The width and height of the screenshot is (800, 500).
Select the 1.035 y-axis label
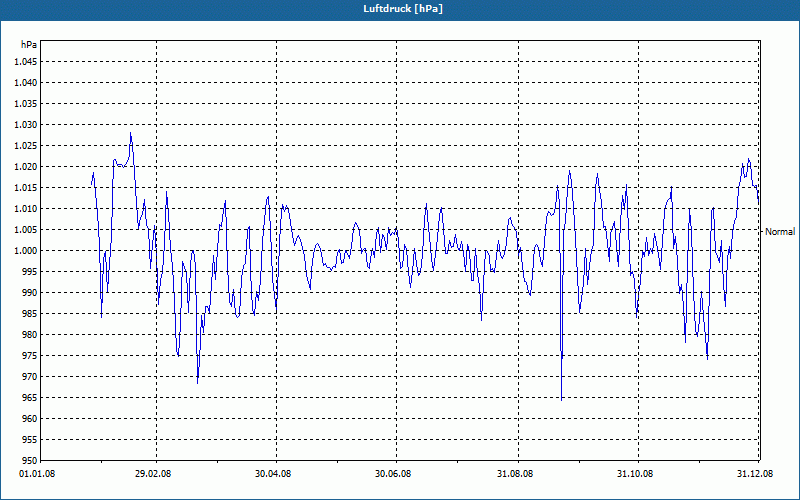coord(26,104)
